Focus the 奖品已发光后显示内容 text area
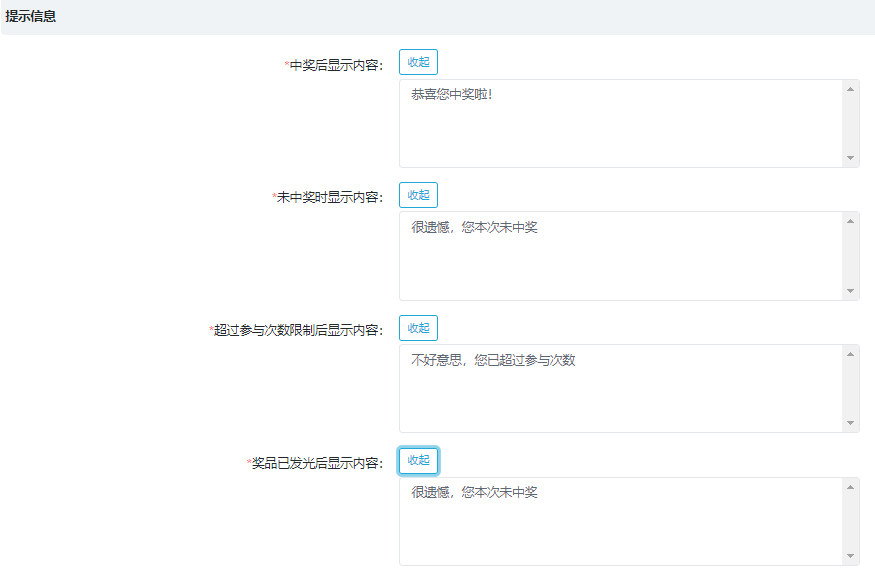This screenshot has width=875, height=578. 620,521
